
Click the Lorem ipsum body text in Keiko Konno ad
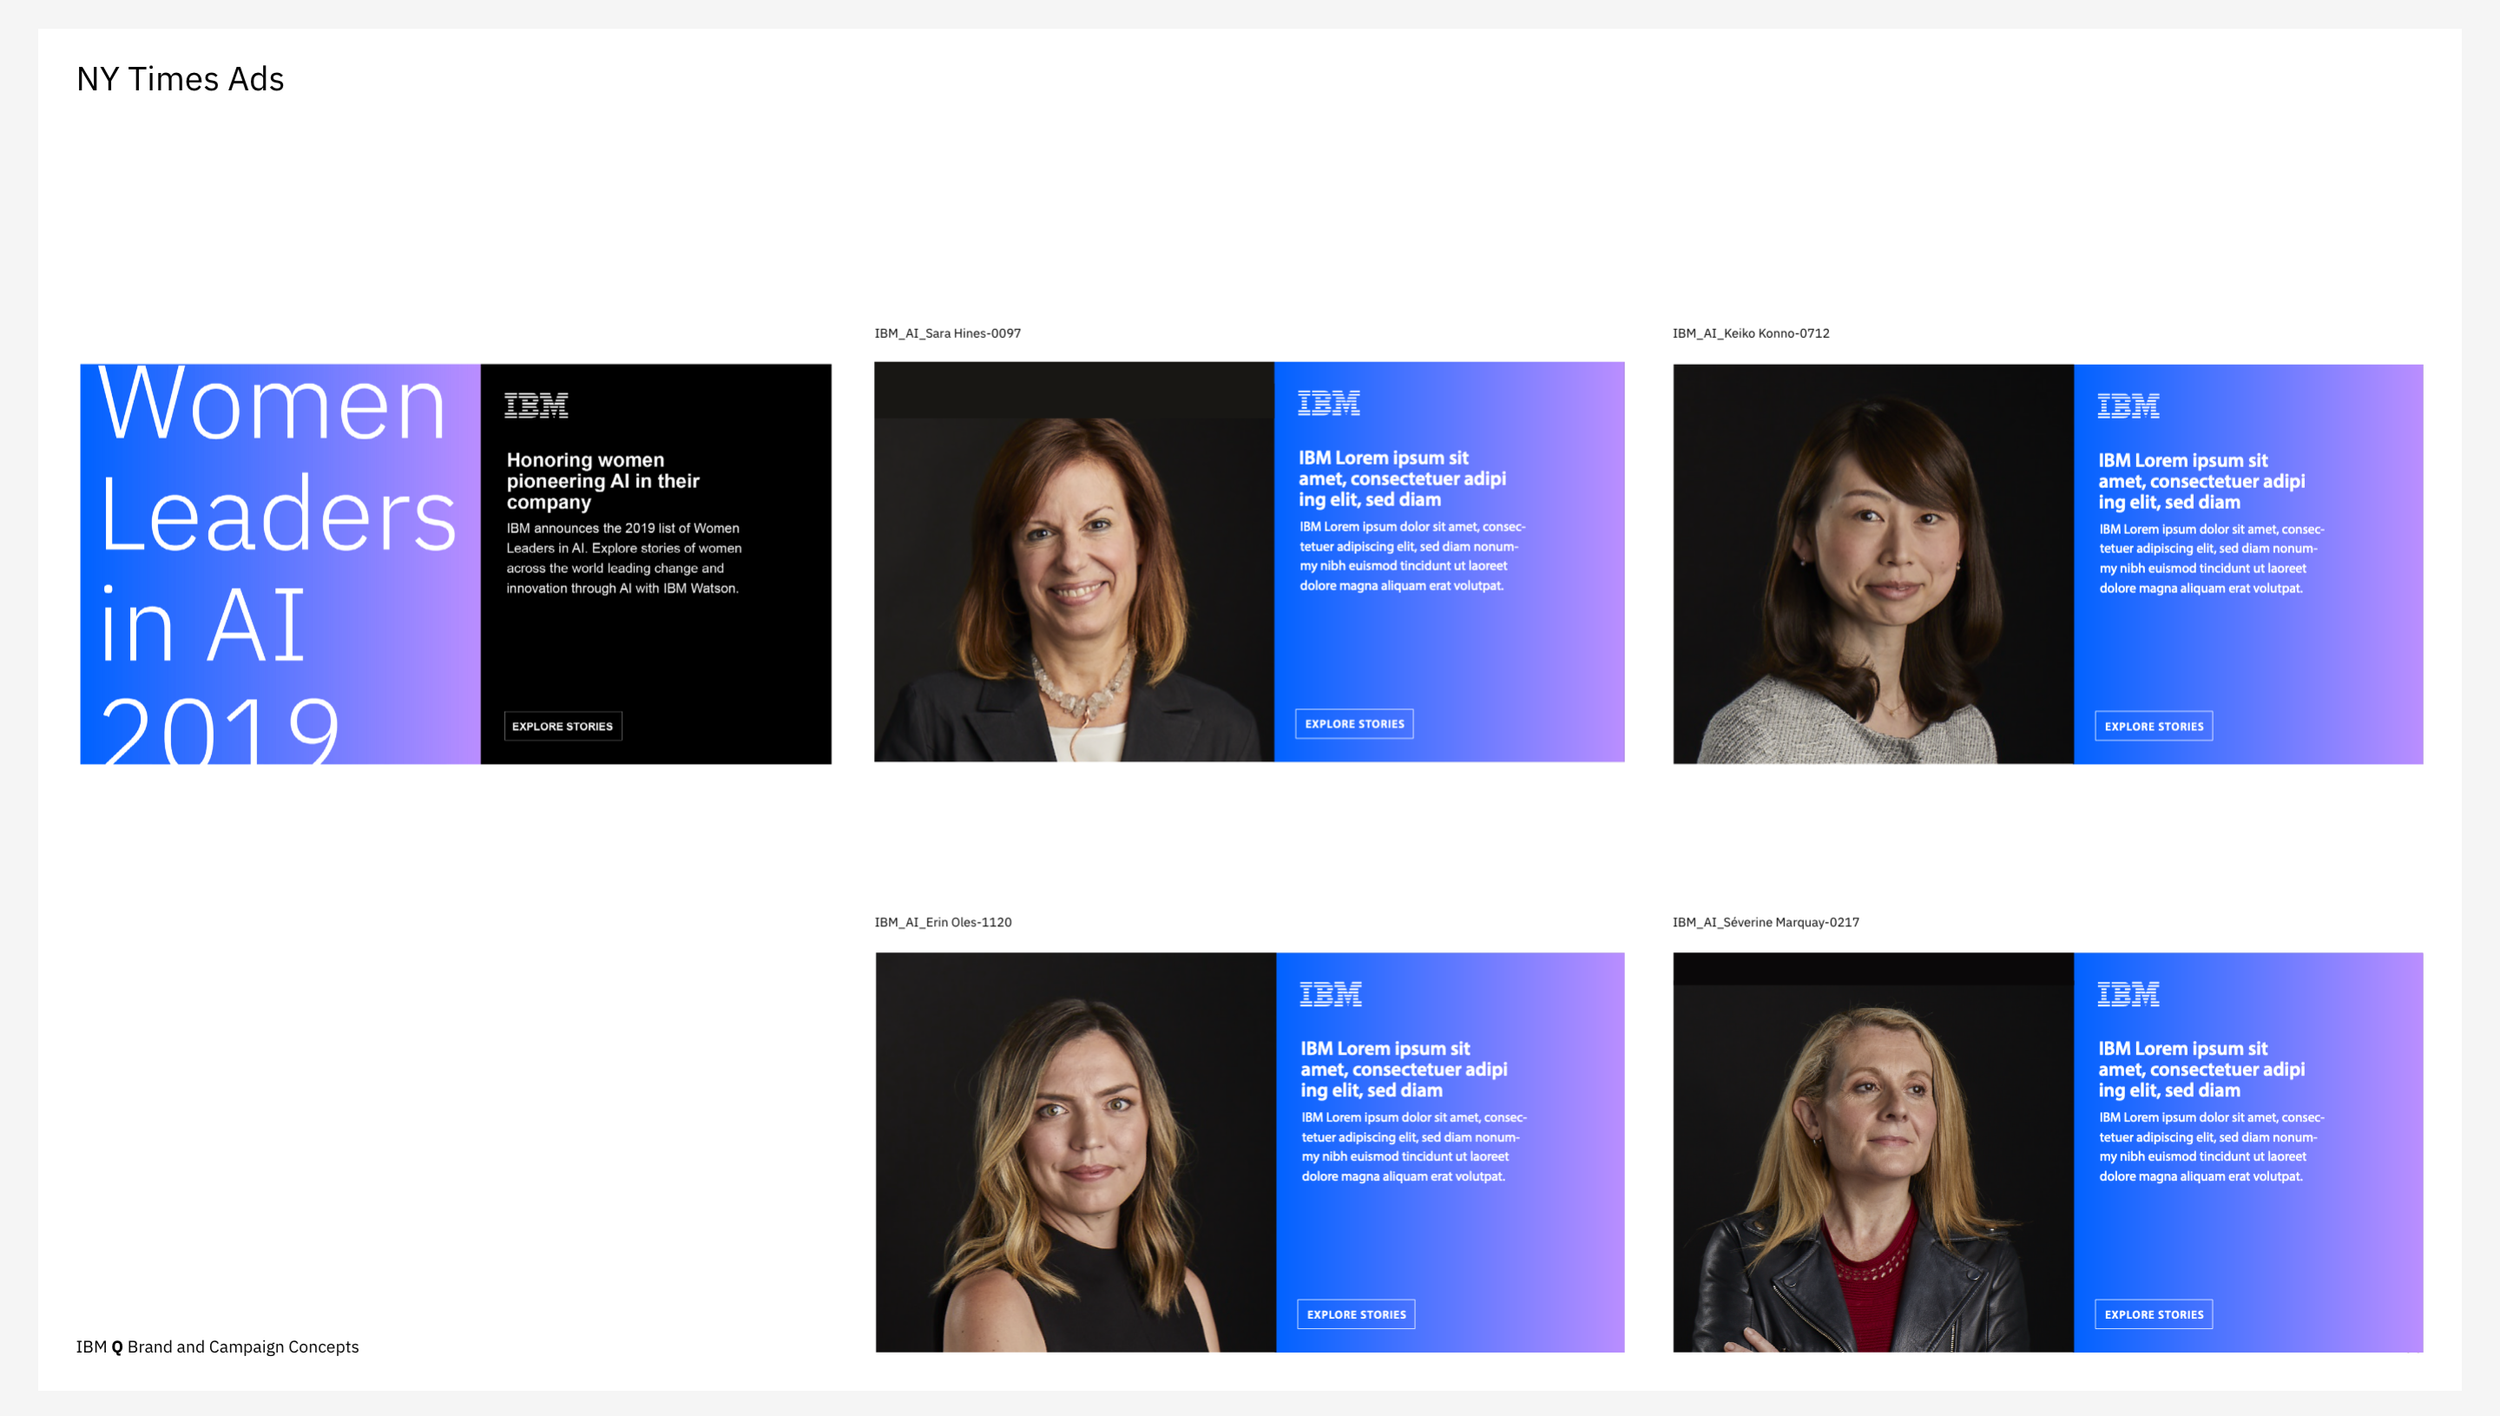[x=2211, y=558]
